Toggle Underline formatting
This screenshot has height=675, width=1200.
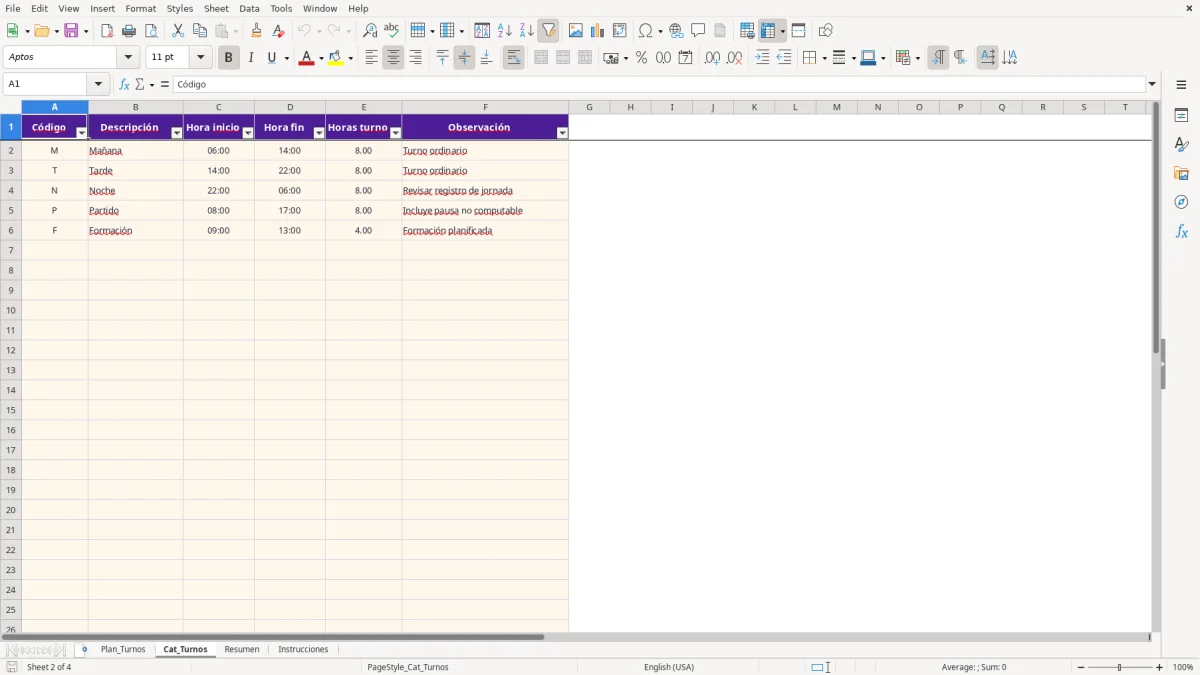coord(272,58)
